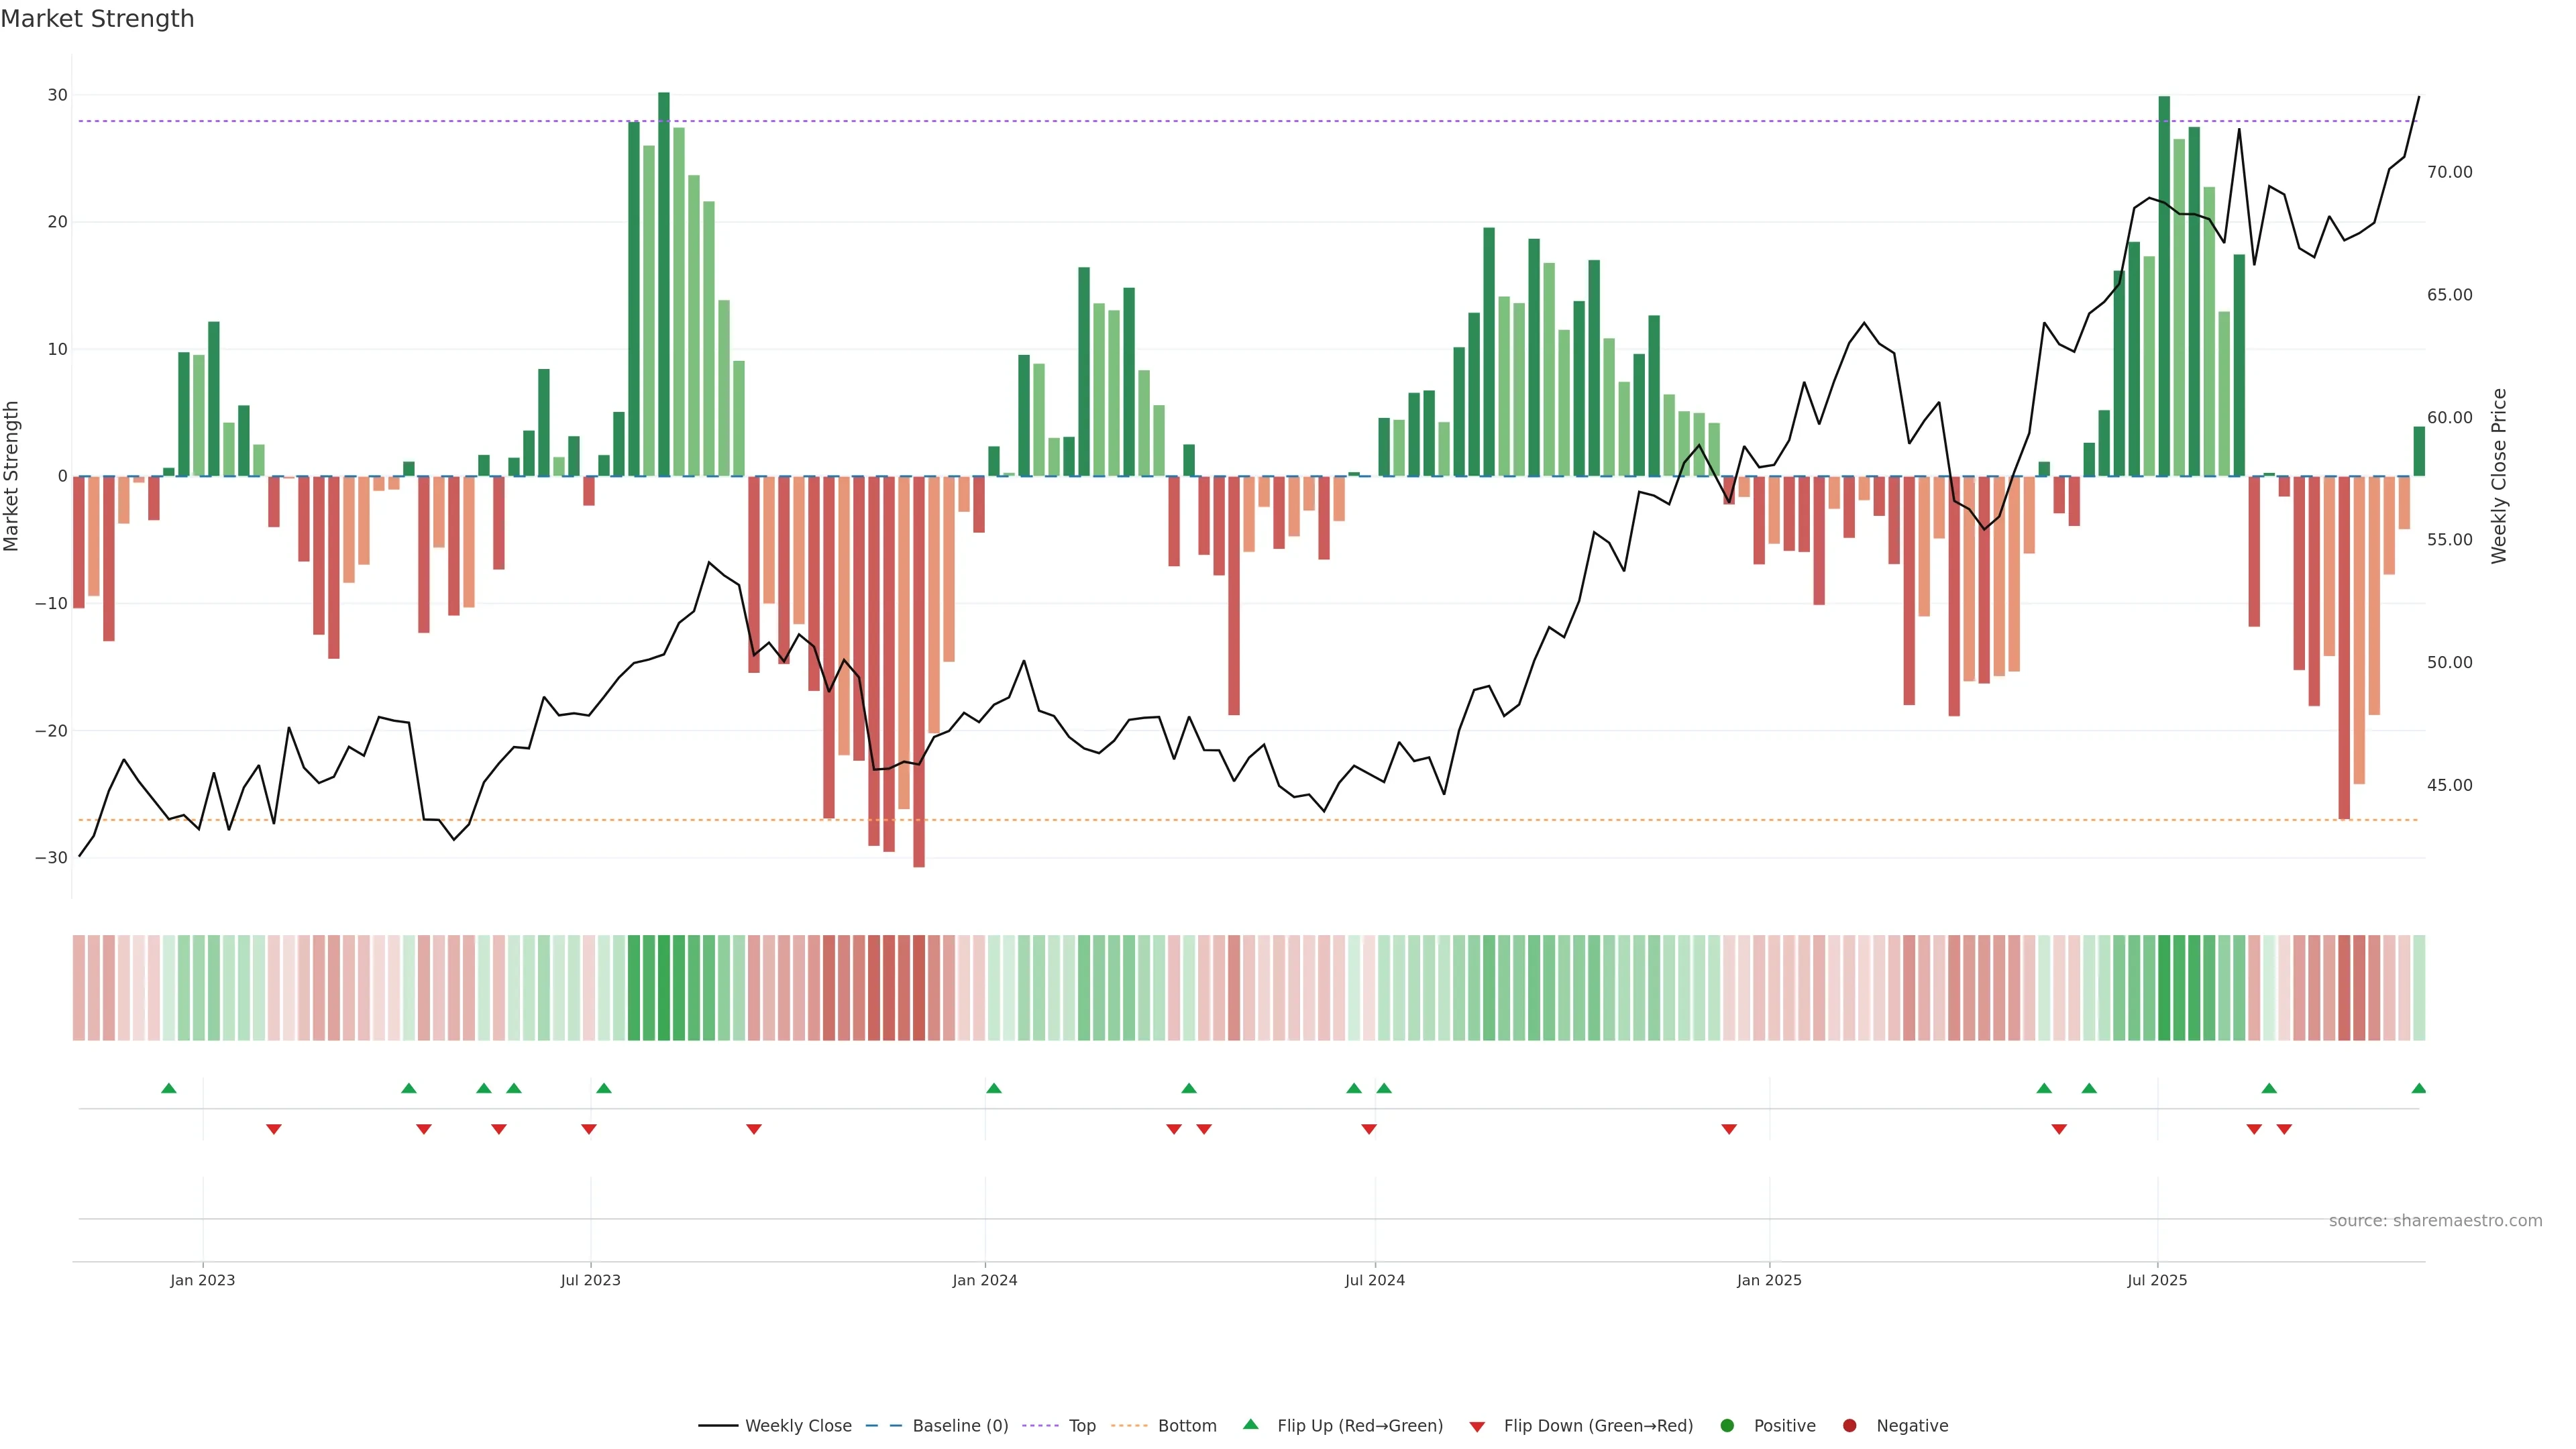
Task: Click the 70.00 right axis tick label
Action: 2449,172
